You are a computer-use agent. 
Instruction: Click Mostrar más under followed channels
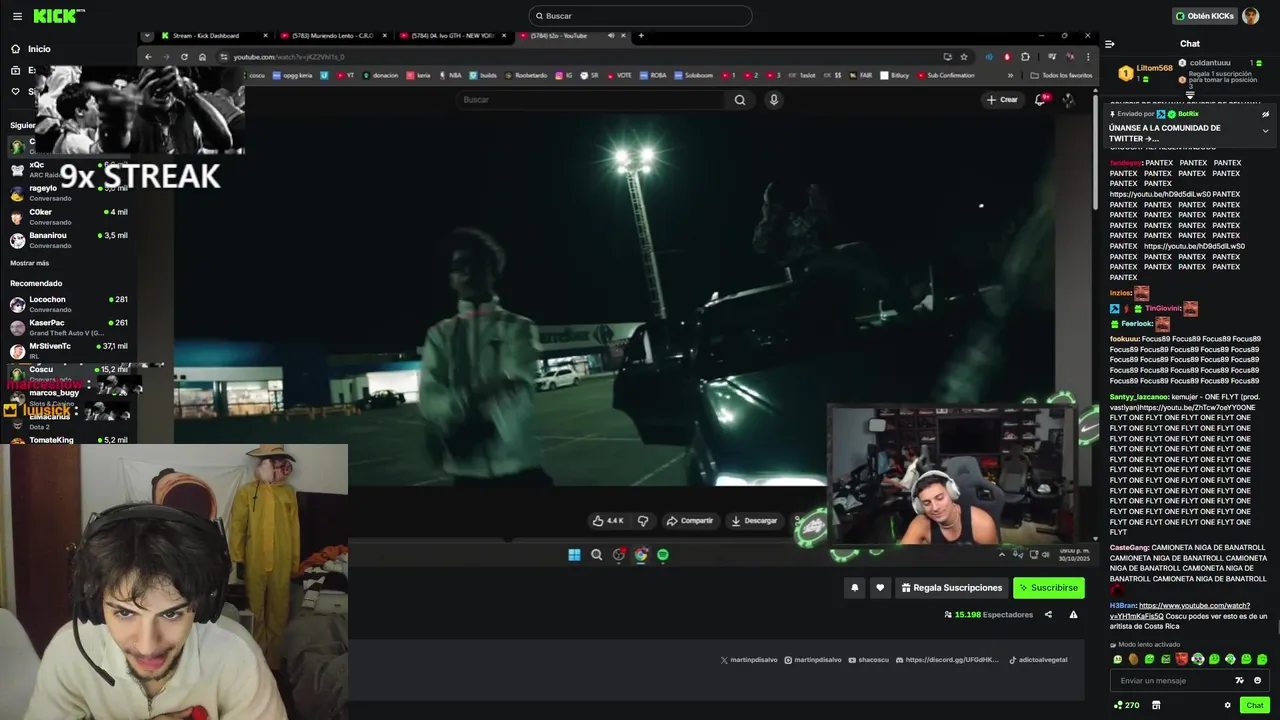pos(30,263)
